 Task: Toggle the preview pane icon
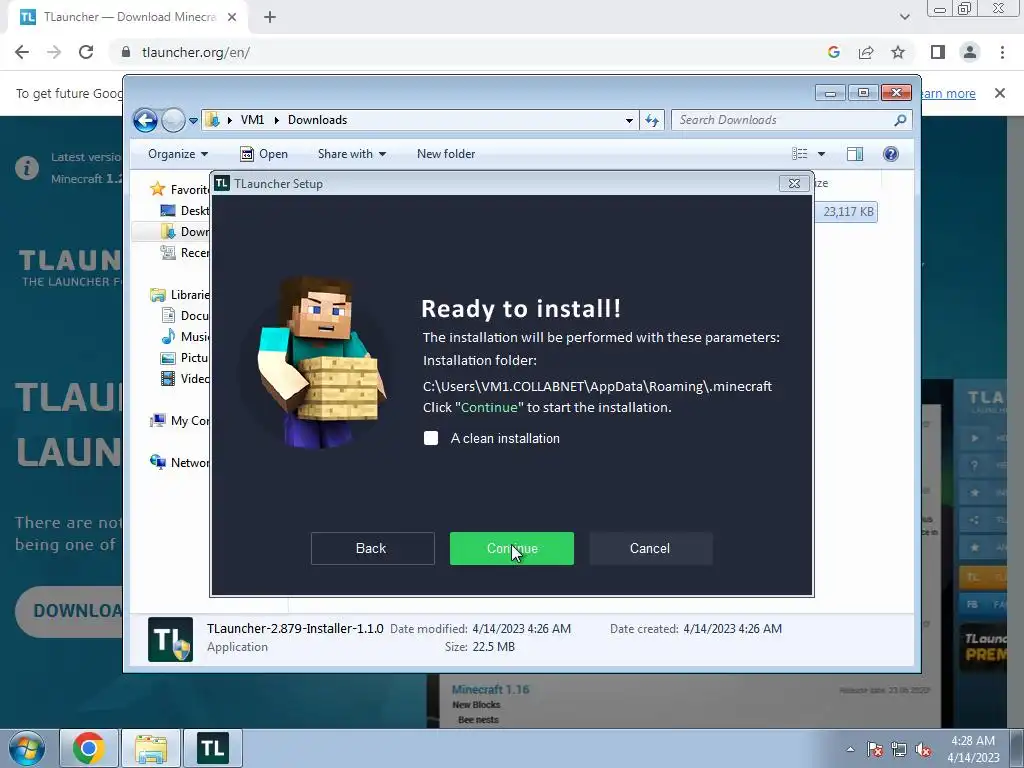[x=855, y=154]
